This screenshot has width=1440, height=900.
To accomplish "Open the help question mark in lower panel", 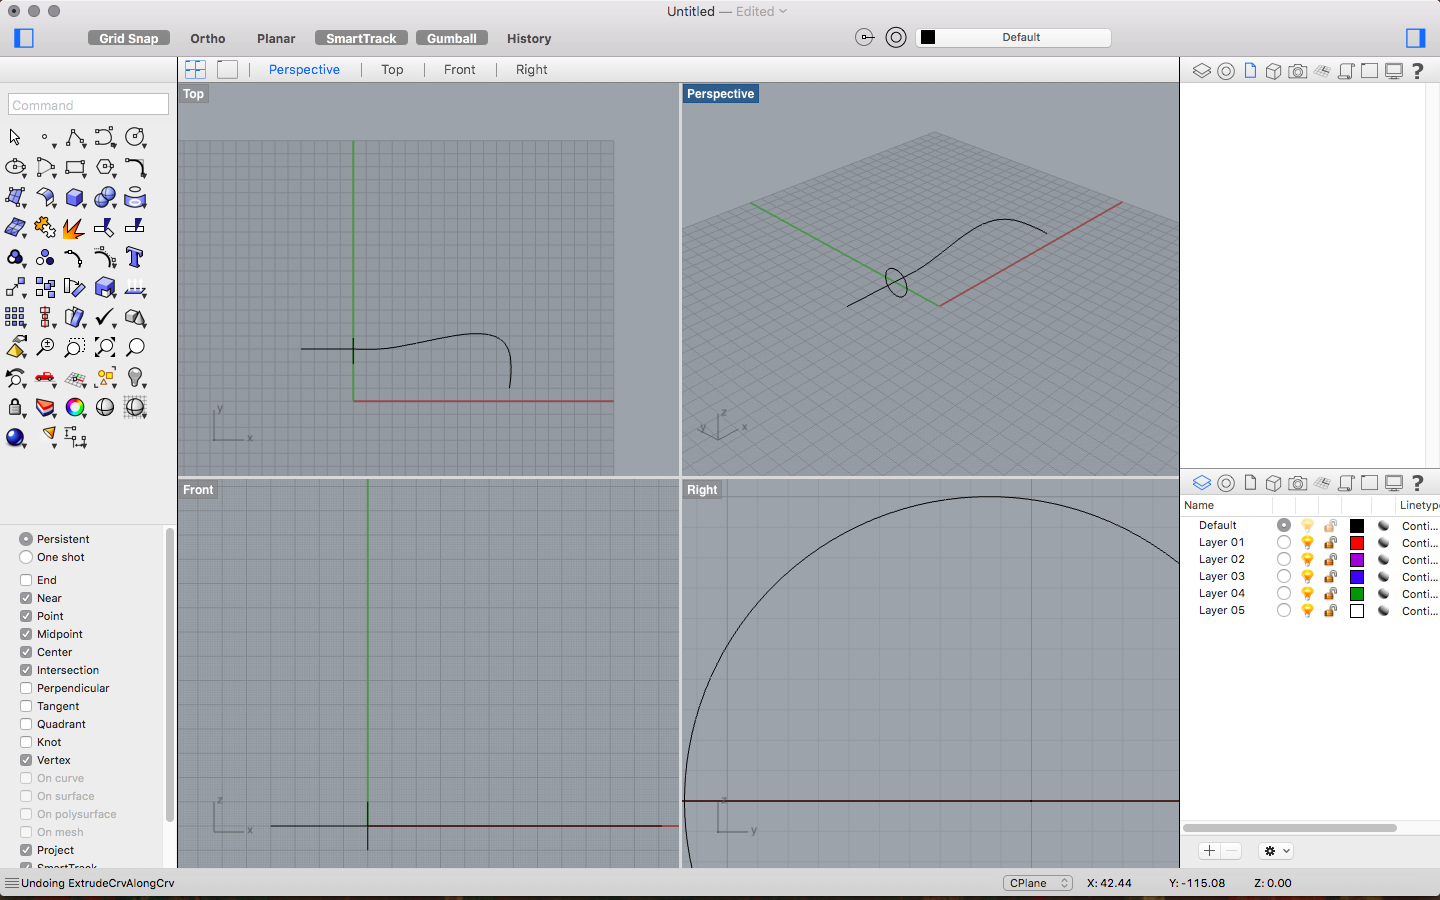I will pos(1417,483).
